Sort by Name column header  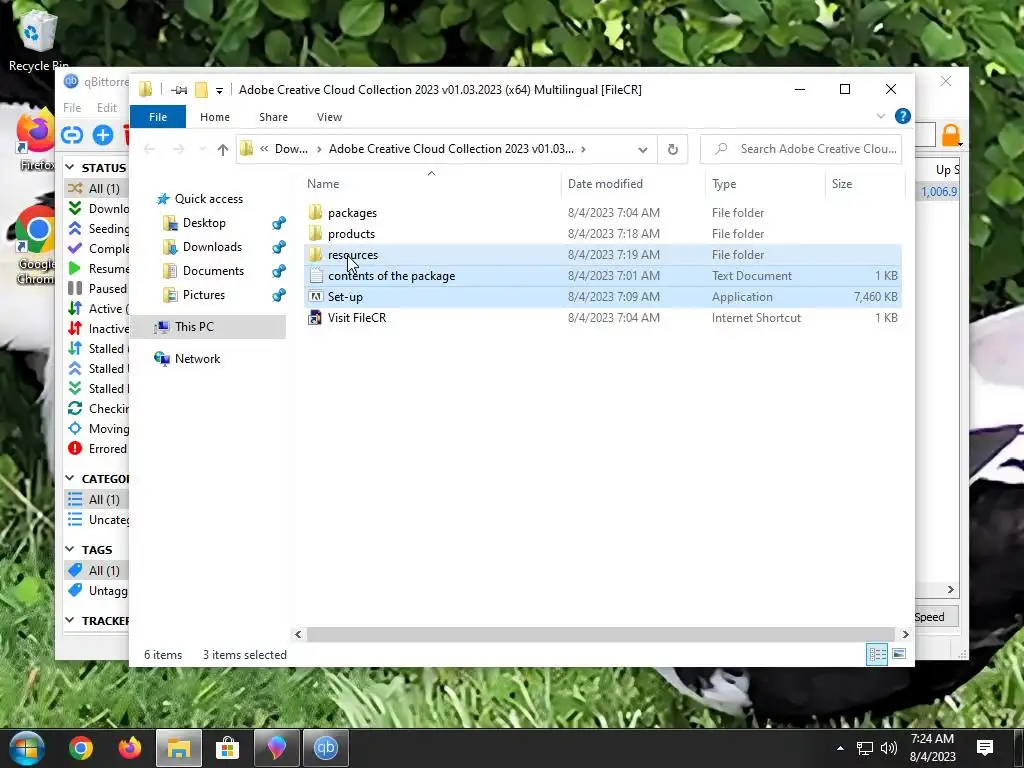(323, 184)
